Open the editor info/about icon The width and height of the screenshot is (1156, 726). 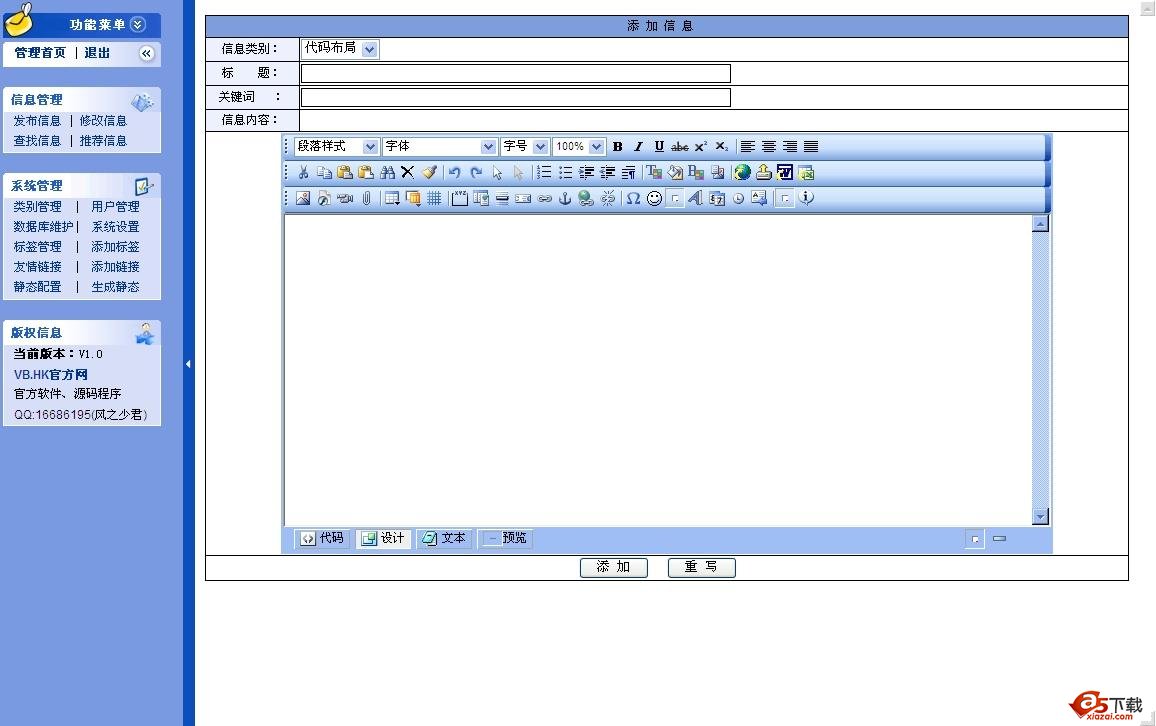(x=807, y=198)
